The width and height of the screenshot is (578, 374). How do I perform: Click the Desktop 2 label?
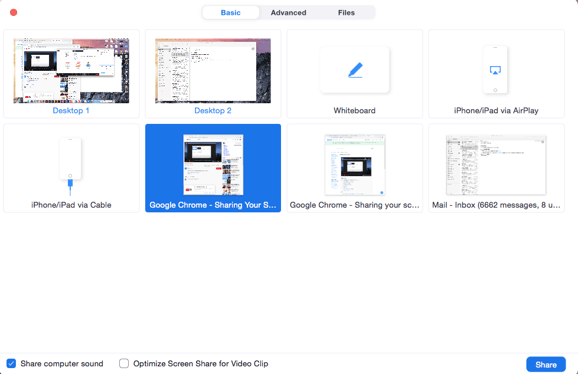[213, 111]
